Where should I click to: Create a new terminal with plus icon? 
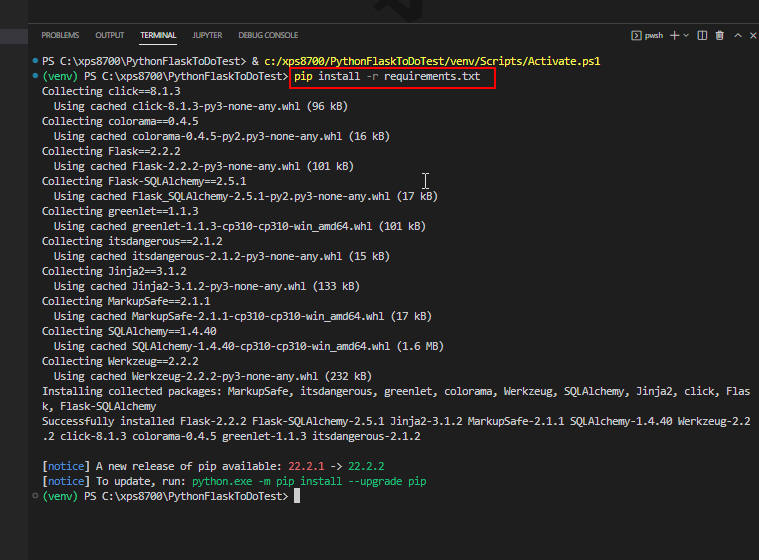(674, 35)
